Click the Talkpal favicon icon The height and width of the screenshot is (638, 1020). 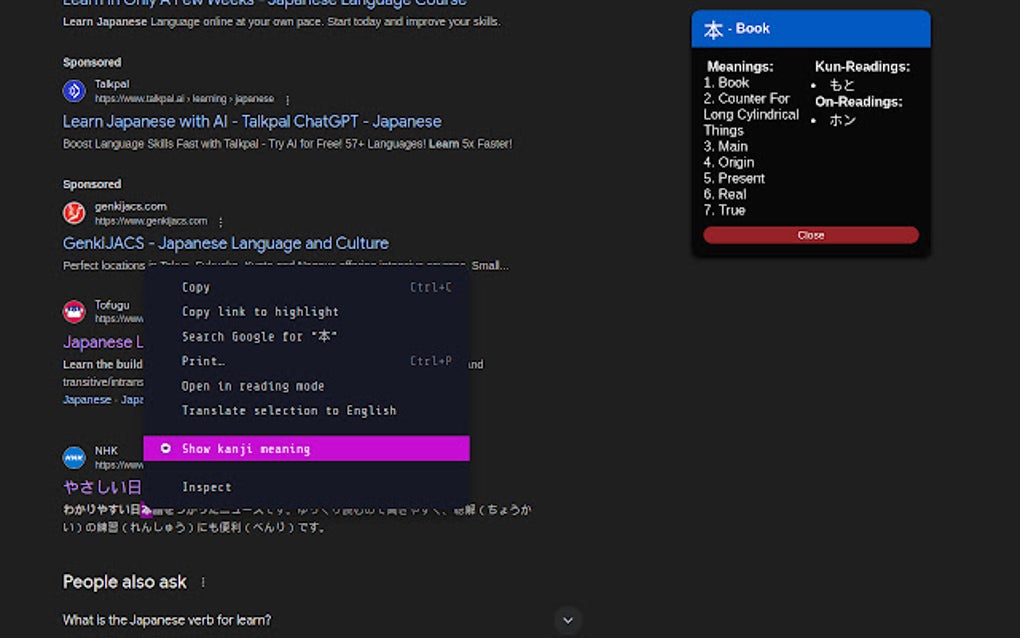pyautogui.click(x=74, y=90)
